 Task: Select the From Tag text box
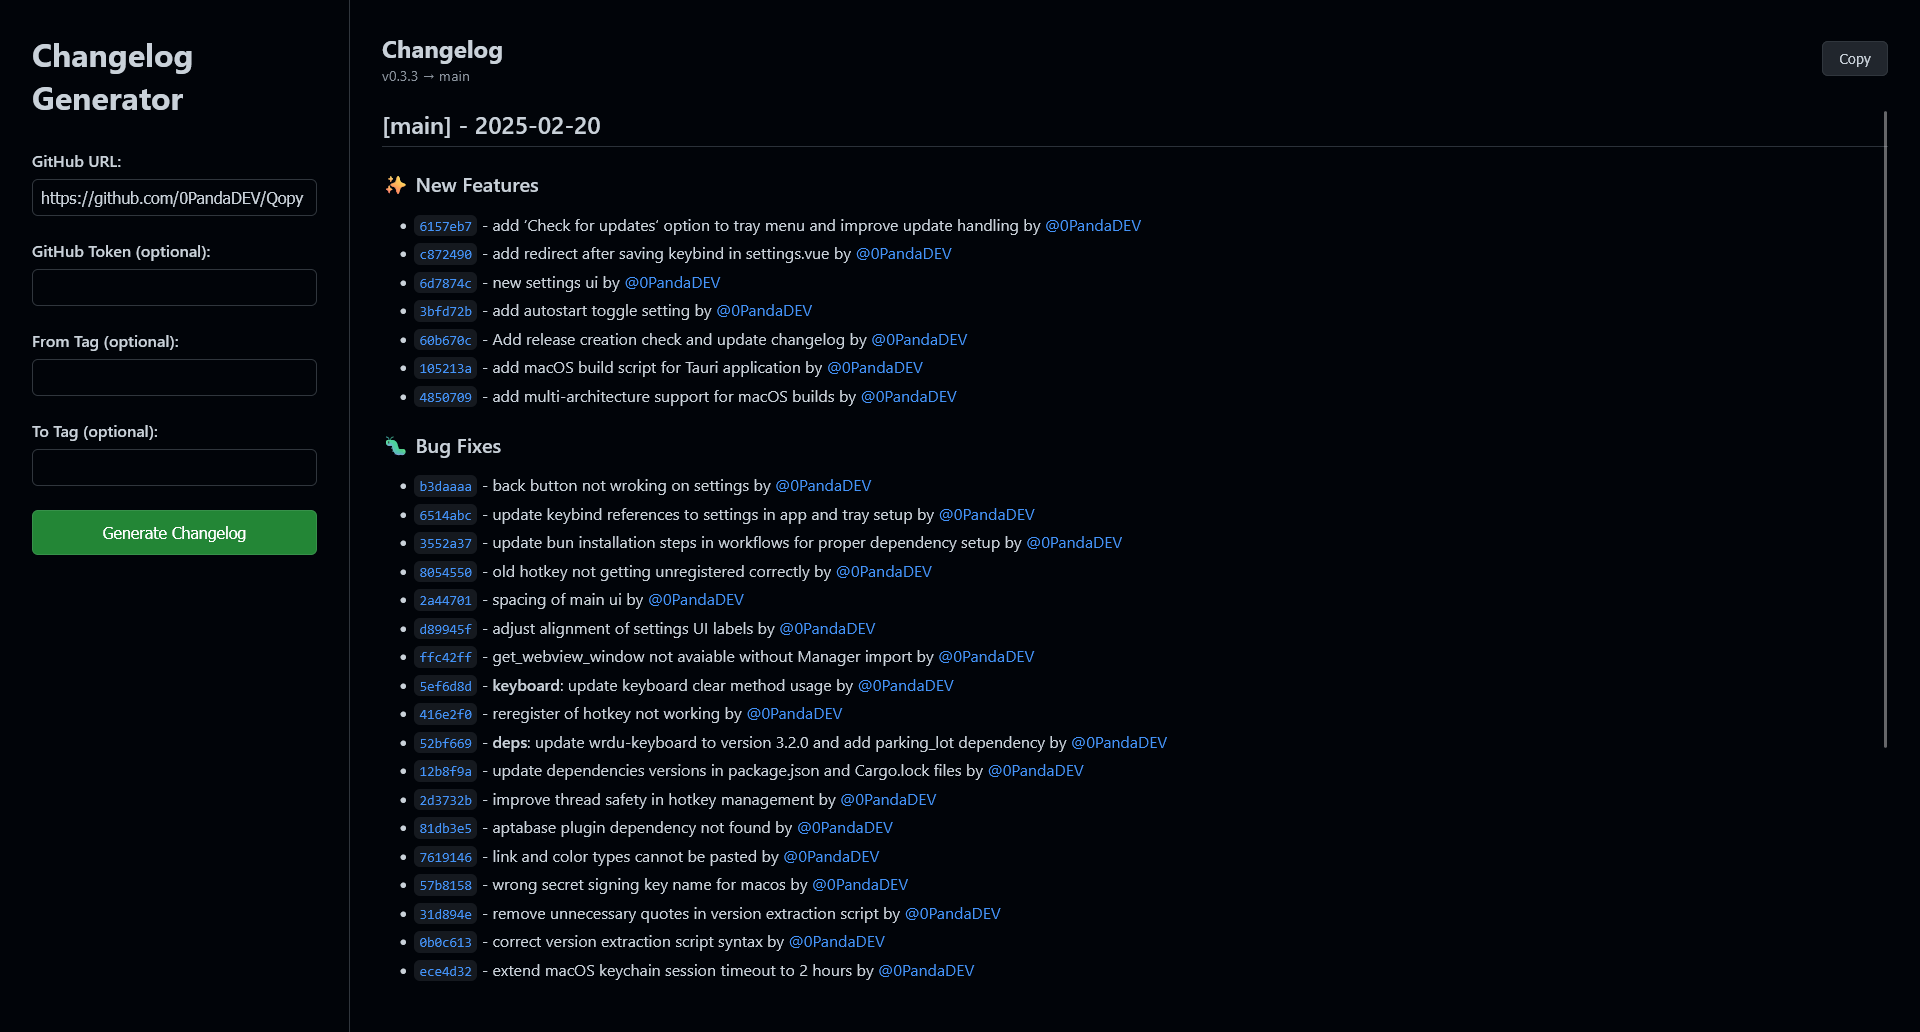pos(174,378)
